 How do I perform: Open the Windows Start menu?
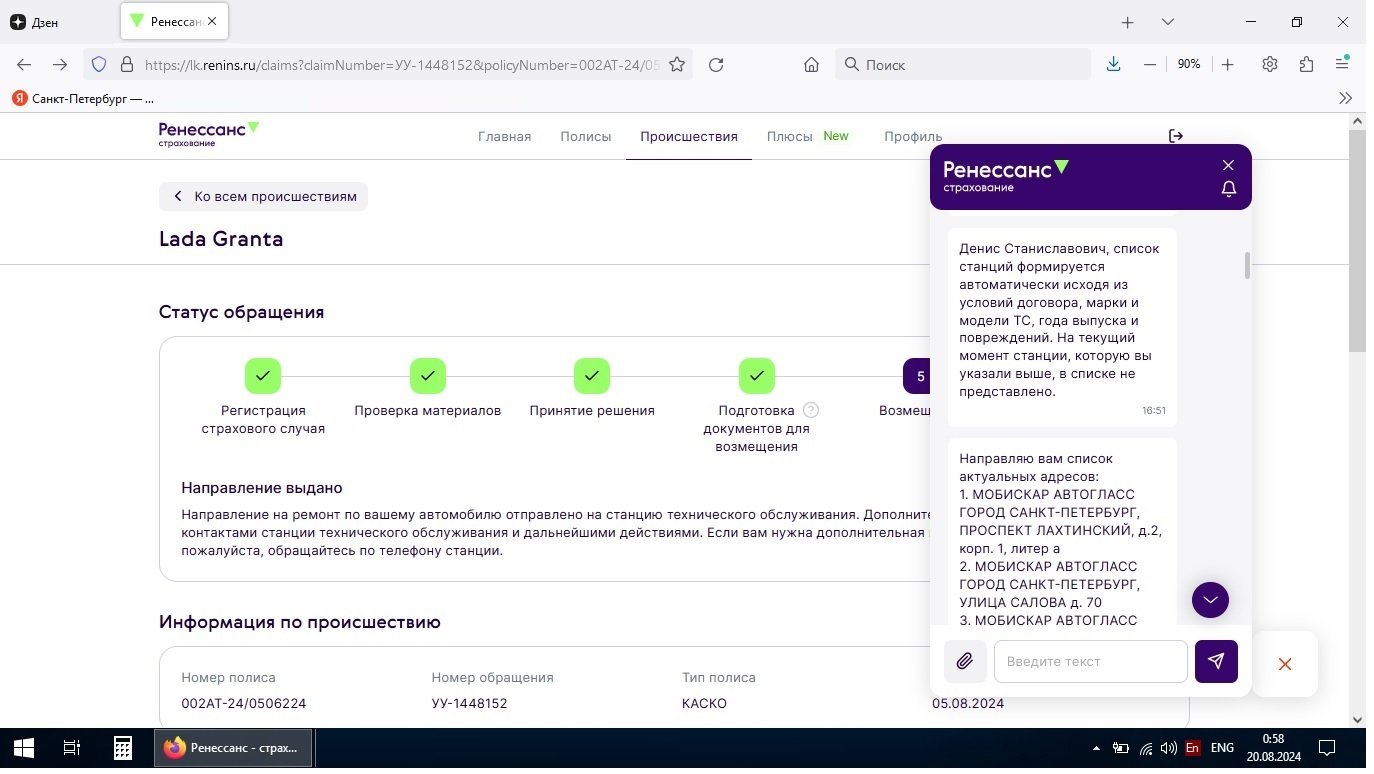click(23, 747)
